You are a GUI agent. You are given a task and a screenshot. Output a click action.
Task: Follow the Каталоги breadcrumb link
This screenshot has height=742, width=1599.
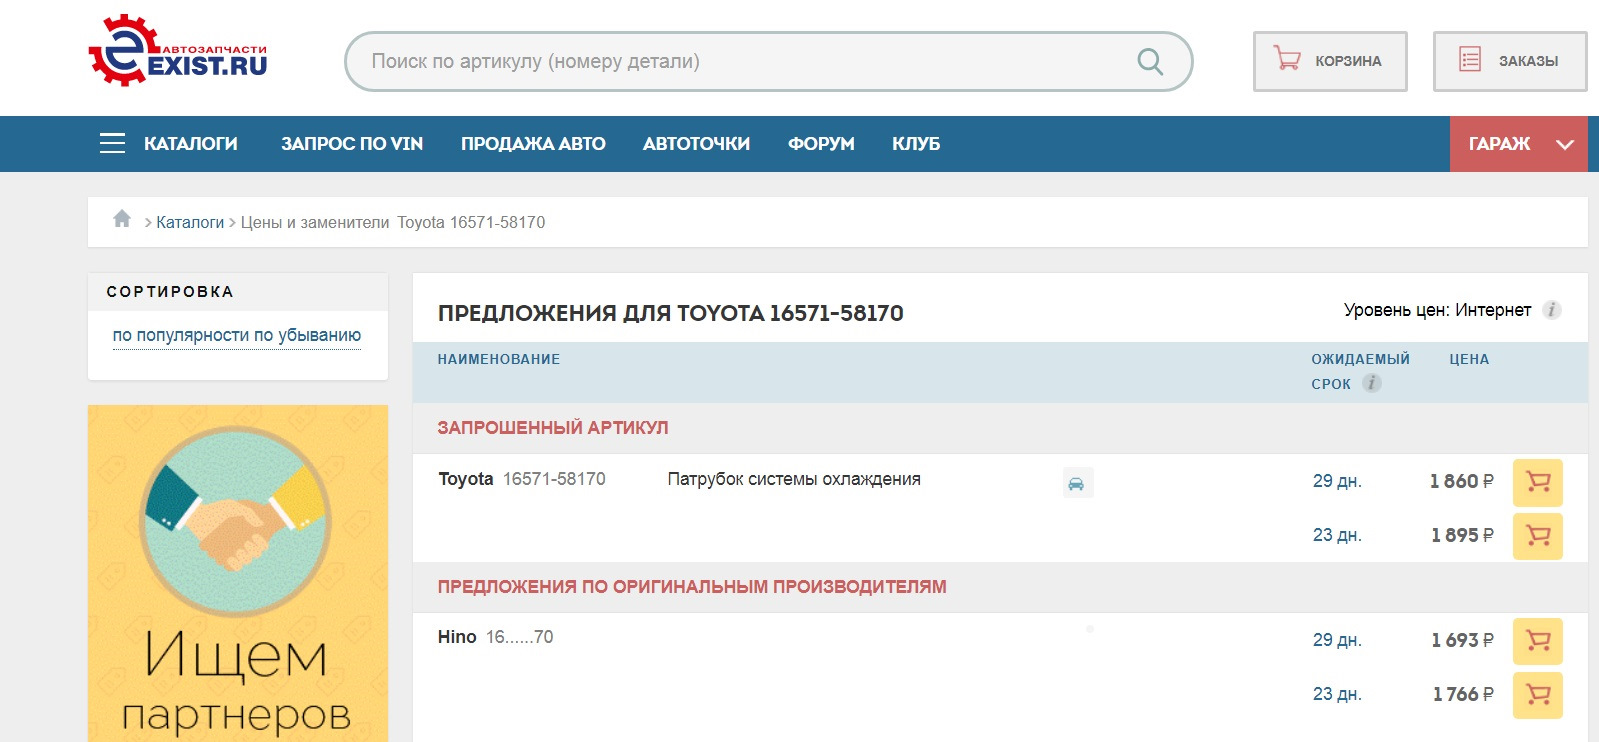pyautogui.click(x=190, y=222)
